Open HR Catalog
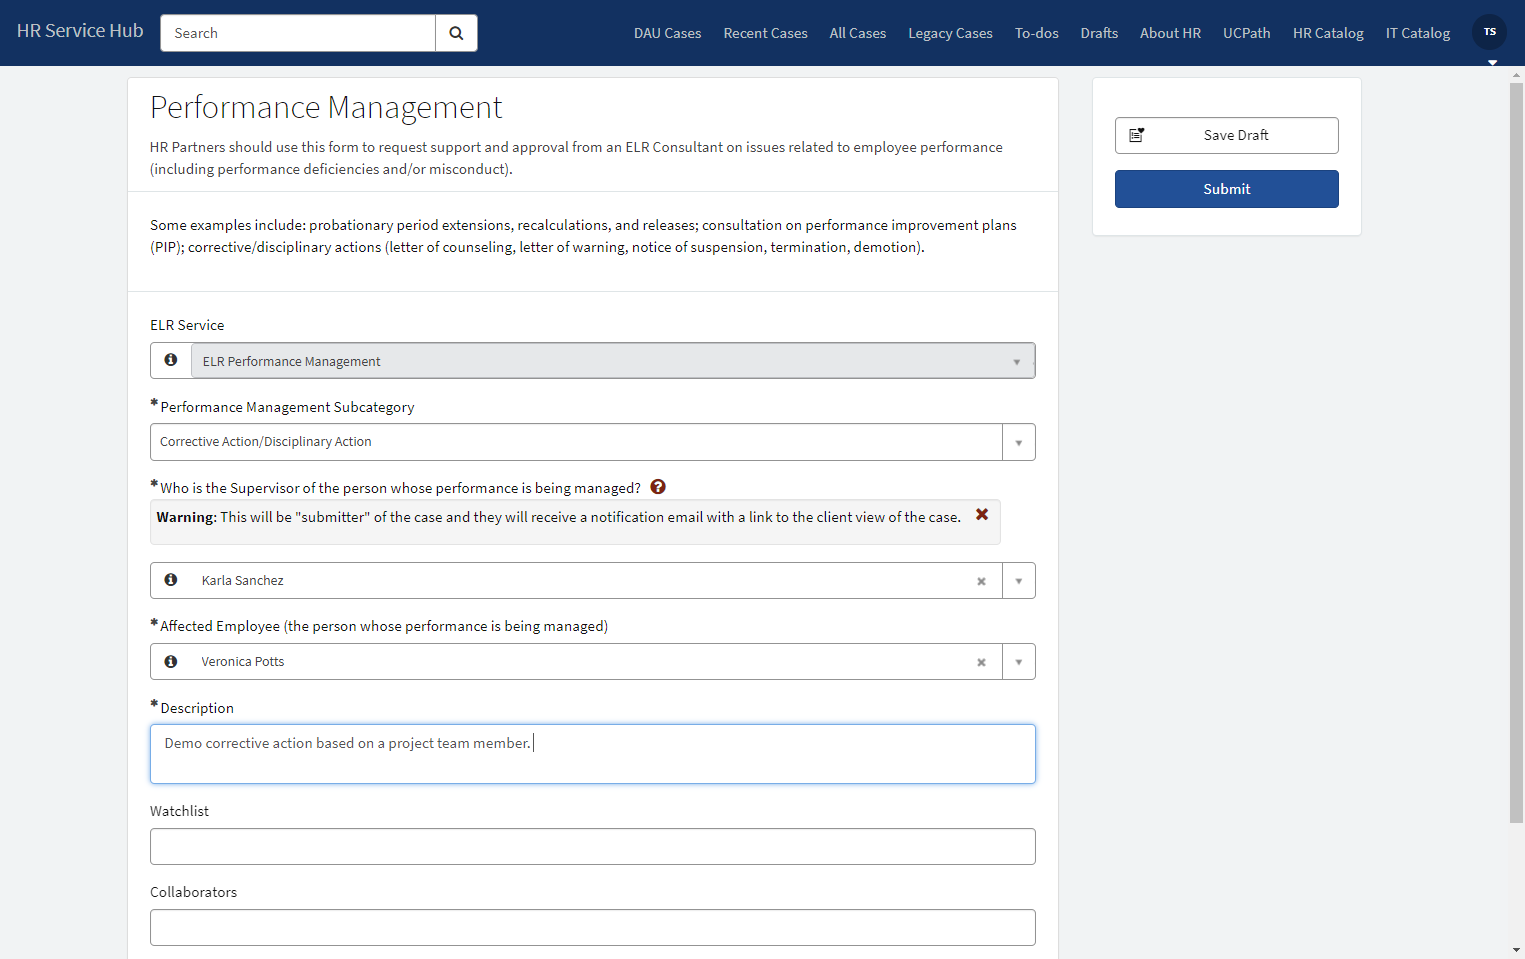Viewport: 1525px width, 959px height. [x=1328, y=33]
